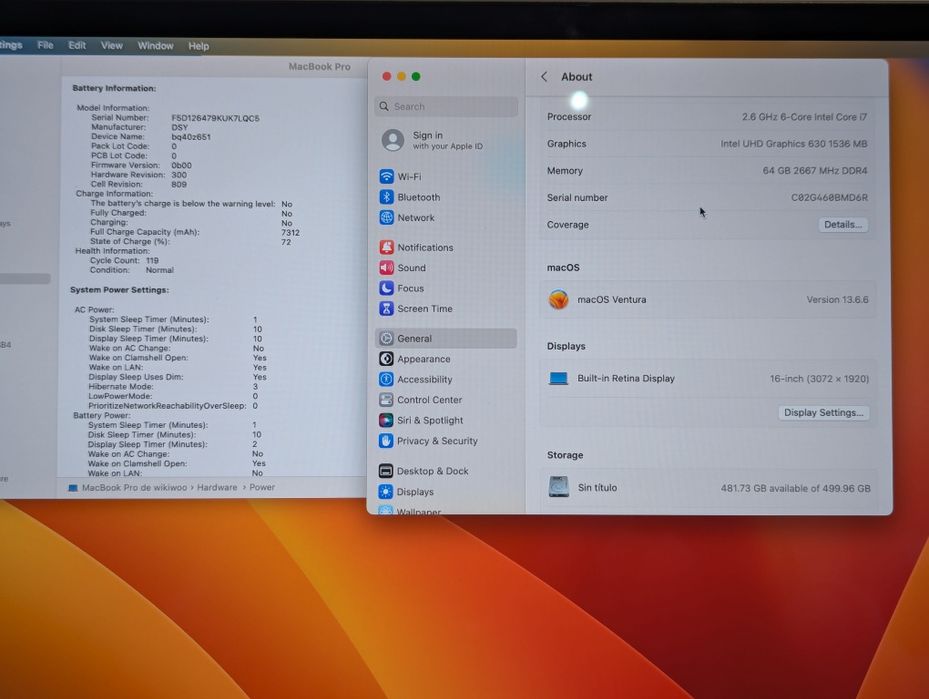Select the Network globe icon
The width and height of the screenshot is (929, 699).
386,217
